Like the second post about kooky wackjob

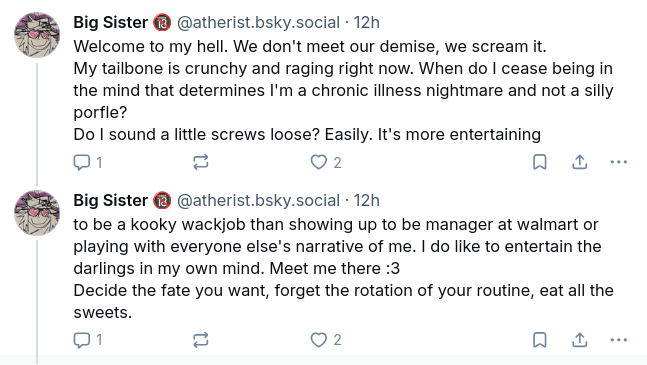pos(326,340)
